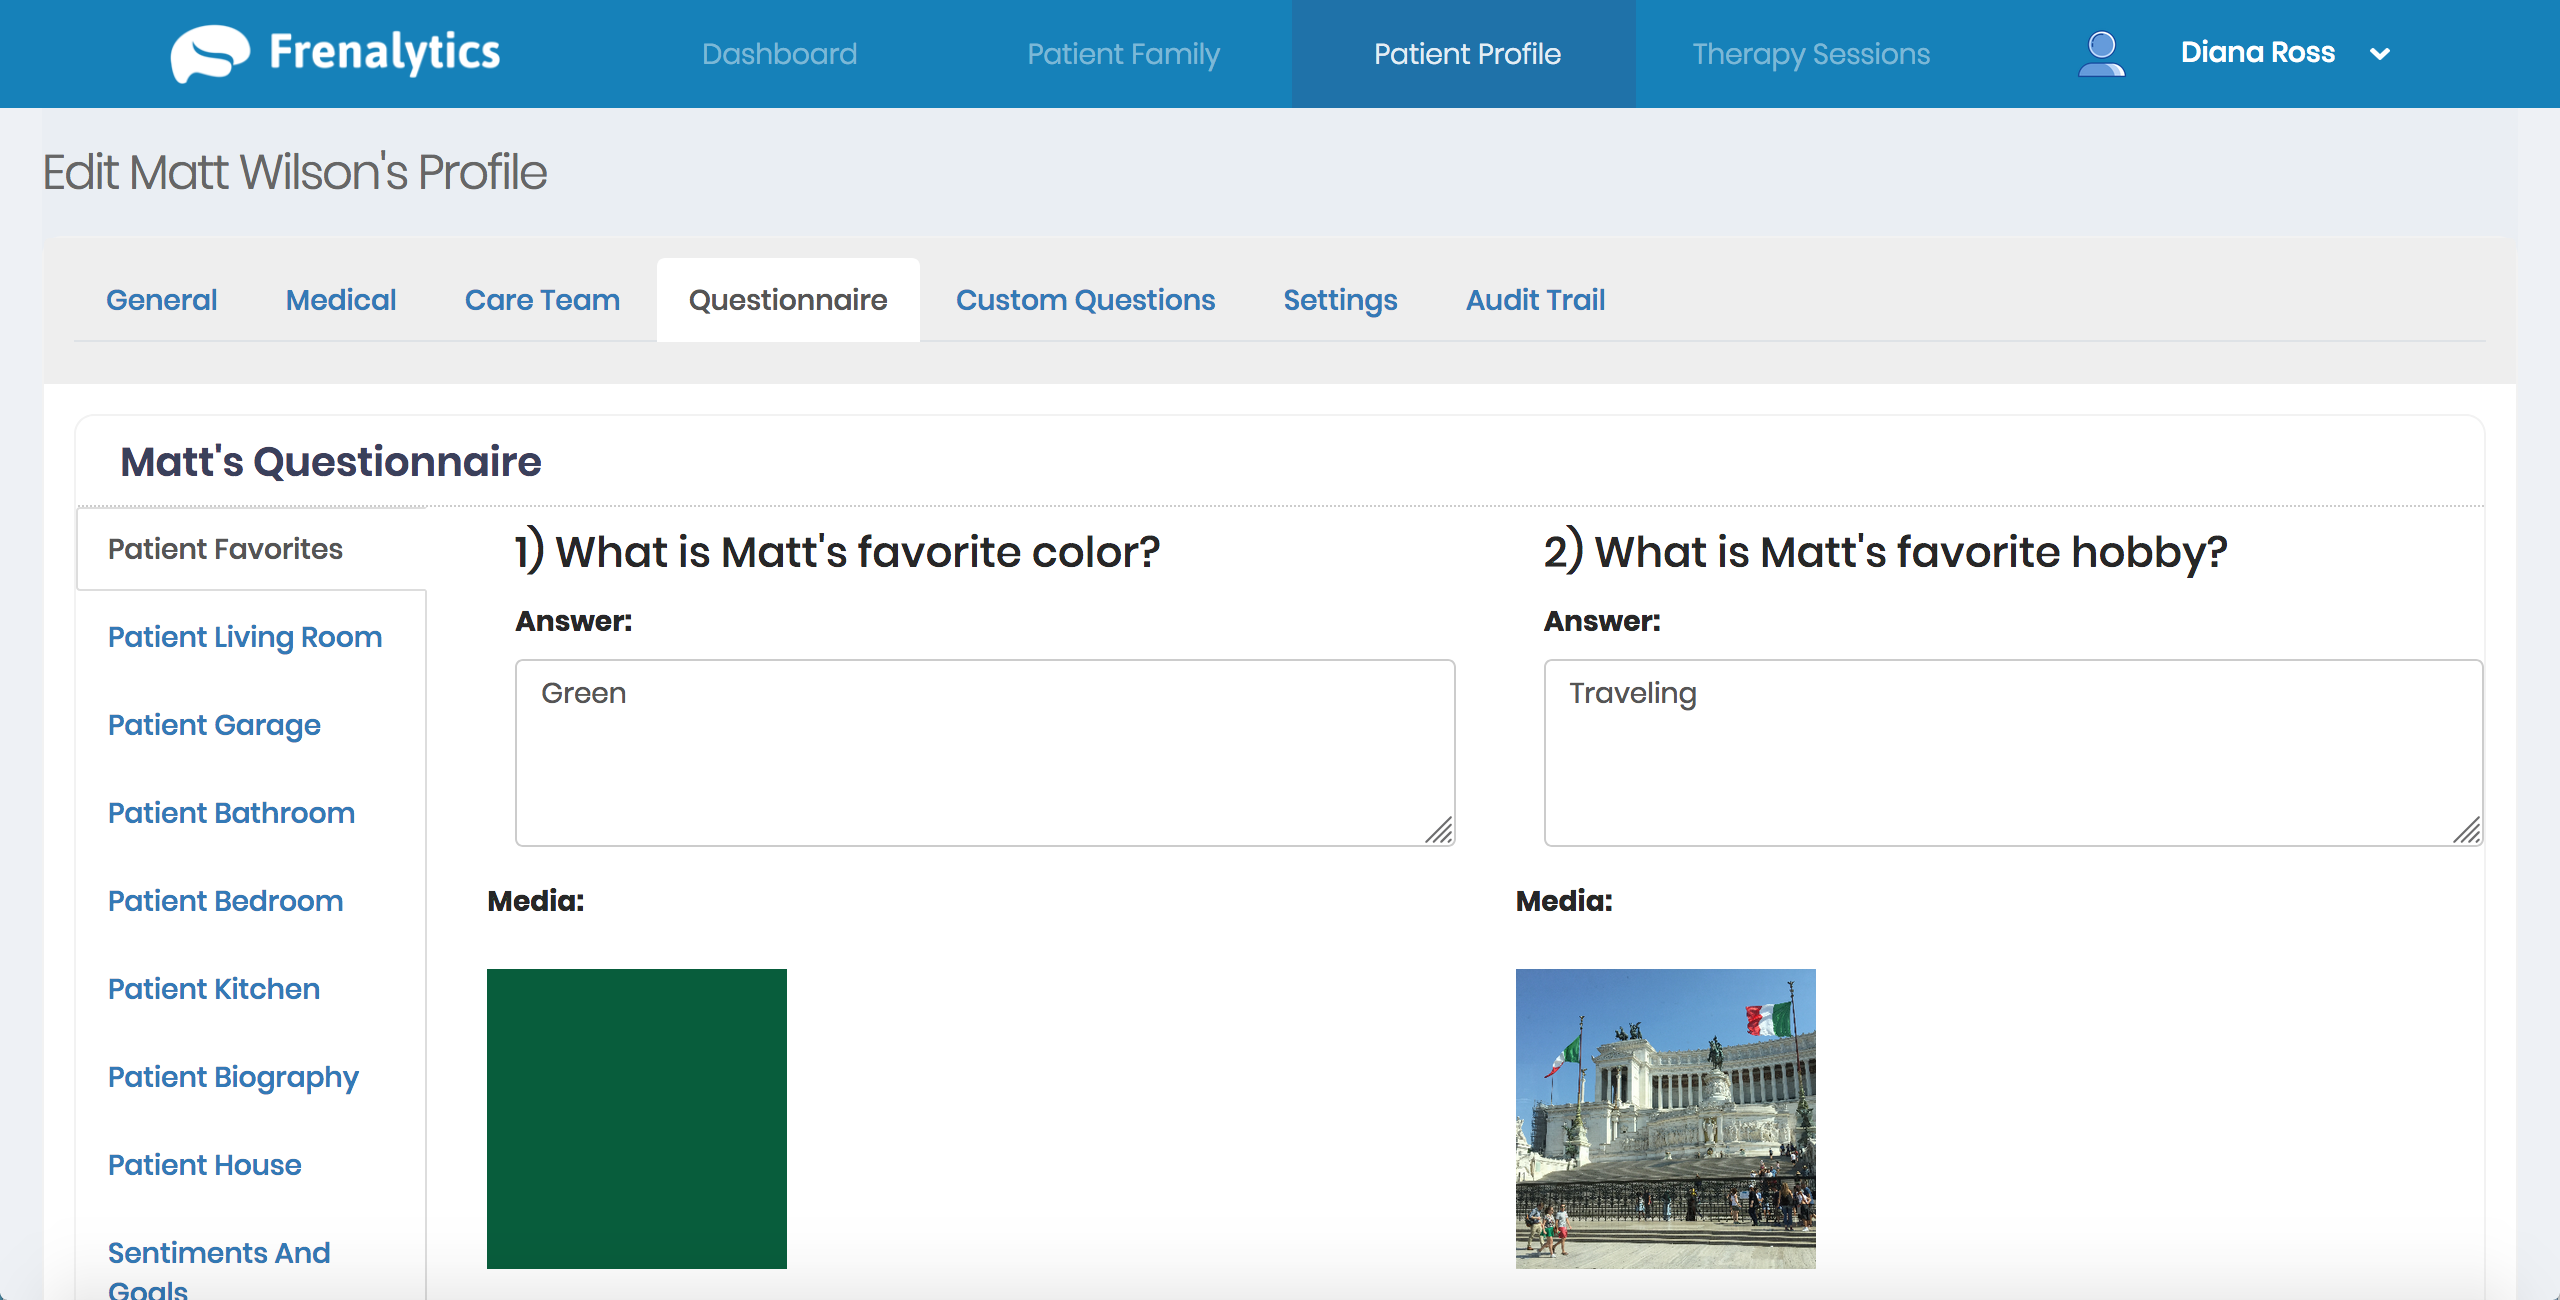The height and width of the screenshot is (1300, 2560).
Task: Go to the Patient Kitchen questions
Action: tap(214, 989)
